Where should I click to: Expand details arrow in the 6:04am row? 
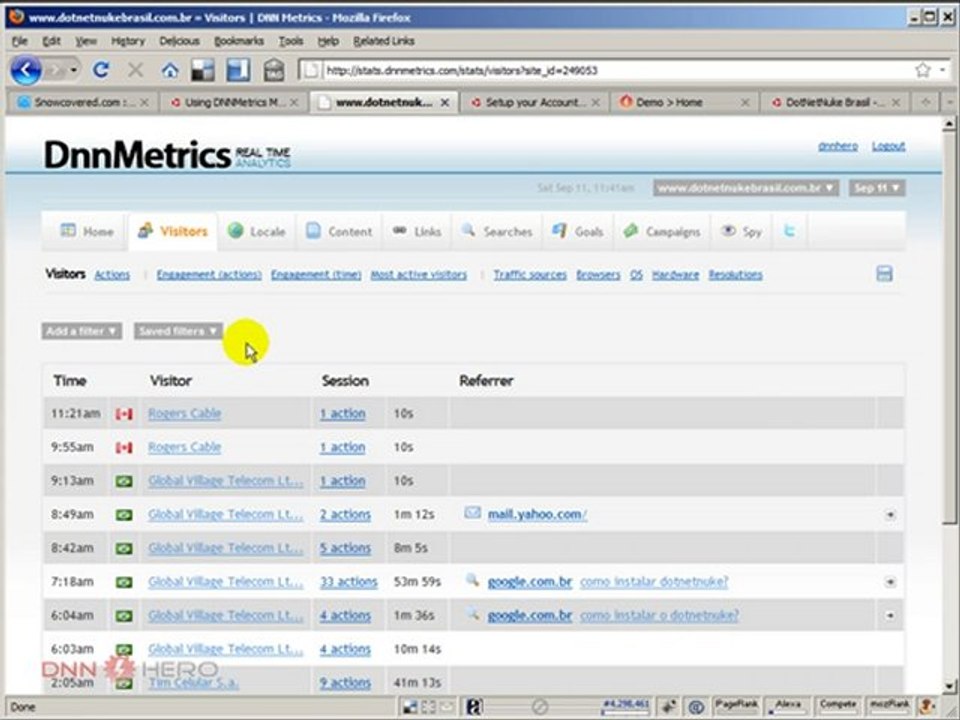[890, 615]
